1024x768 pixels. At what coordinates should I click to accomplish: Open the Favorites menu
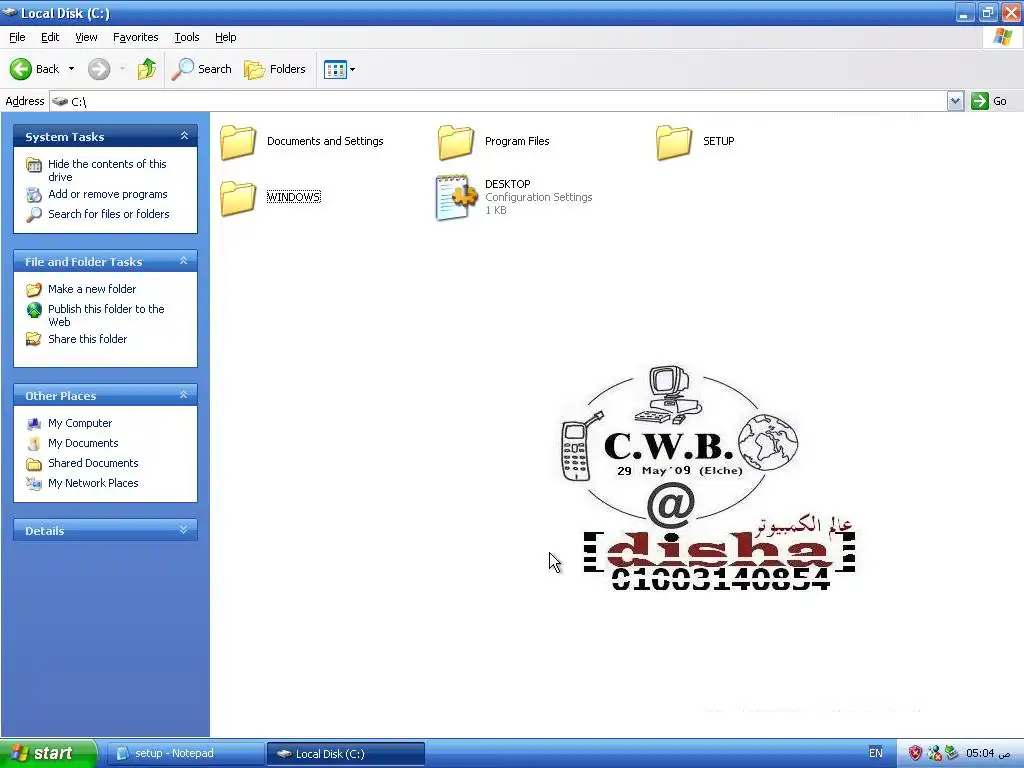click(135, 37)
